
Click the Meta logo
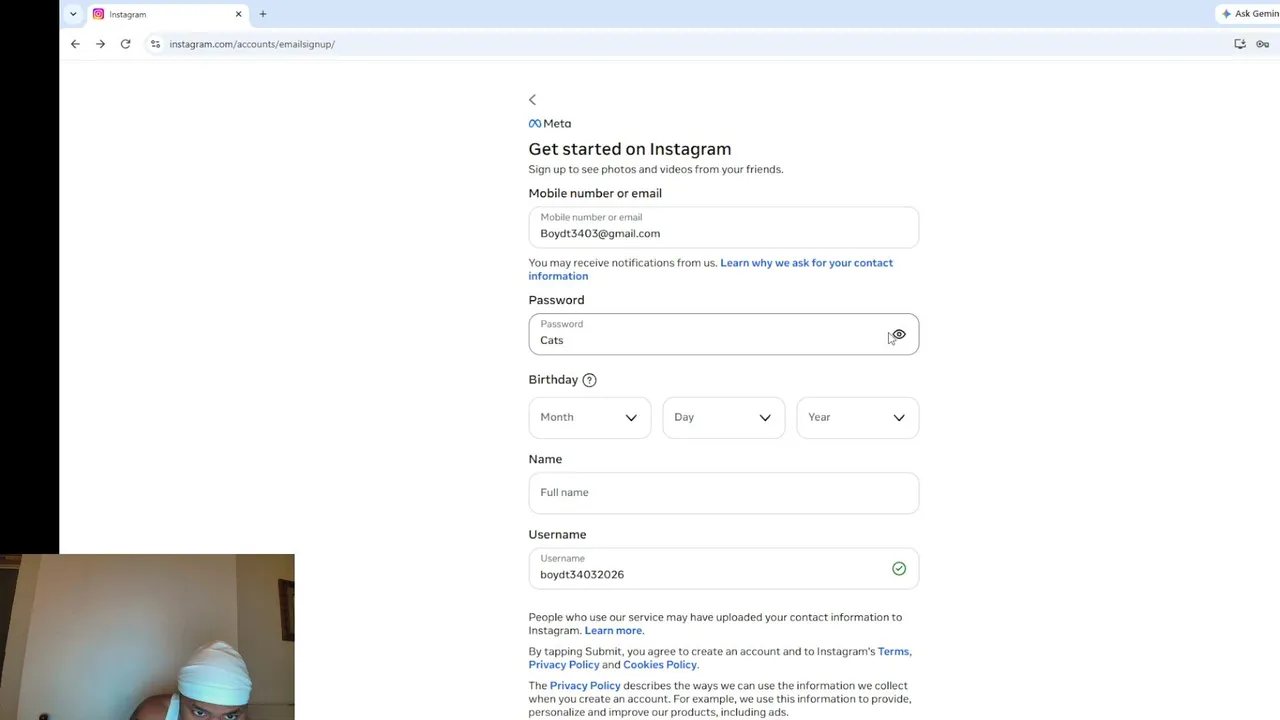(550, 124)
